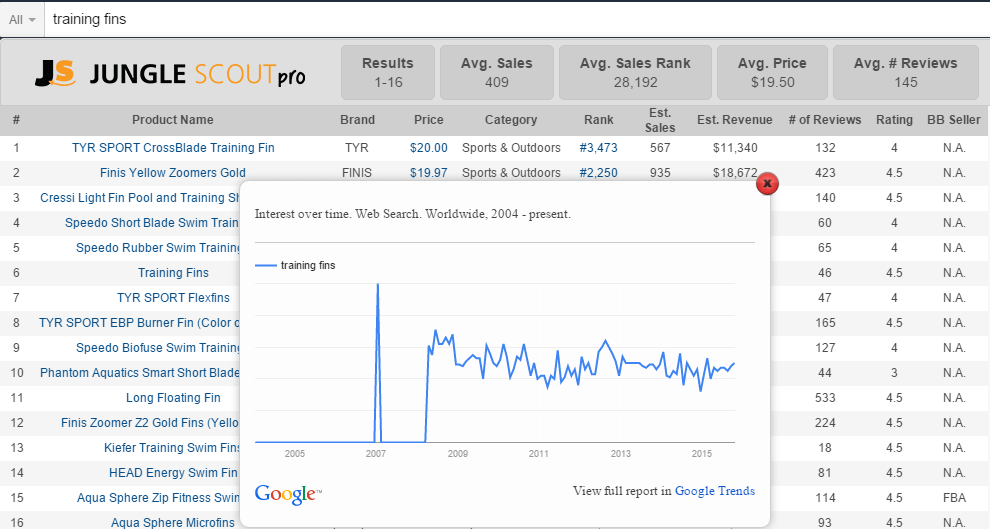Sort by Price column header
The height and width of the screenshot is (529, 990).
[x=429, y=120]
